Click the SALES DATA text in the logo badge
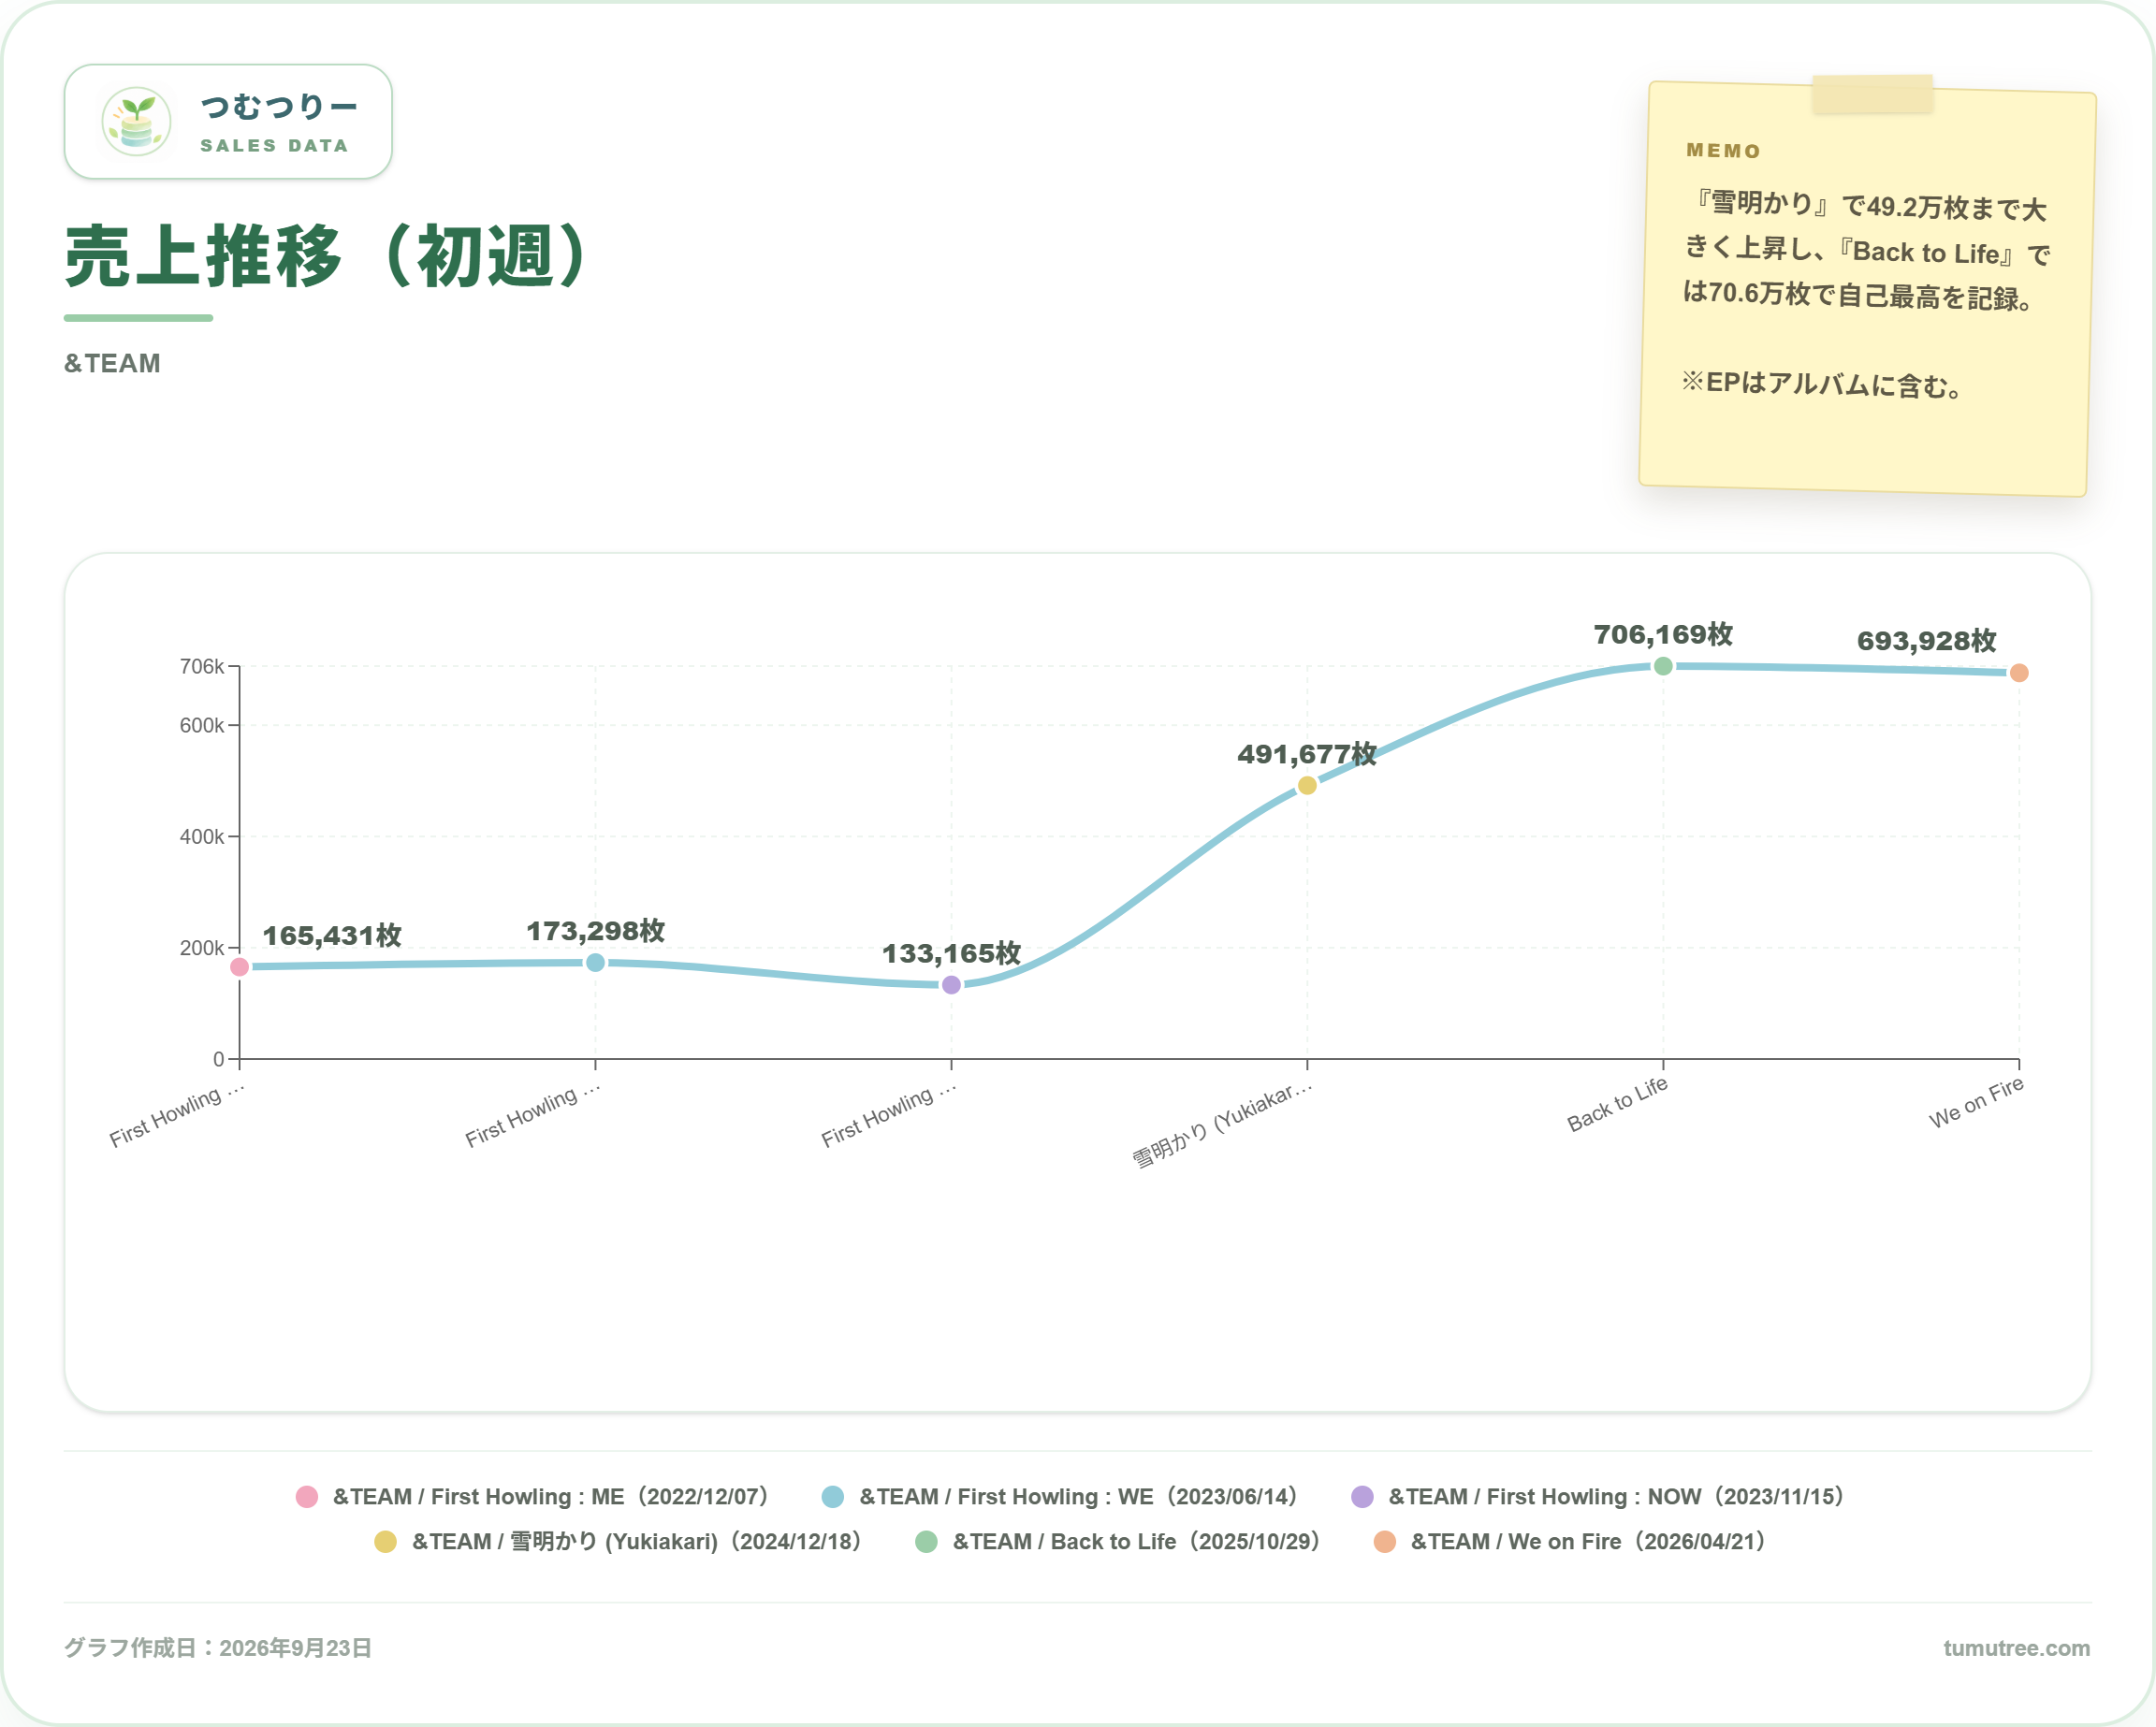The height and width of the screenshot is (1727, 2156). [274, 146]
